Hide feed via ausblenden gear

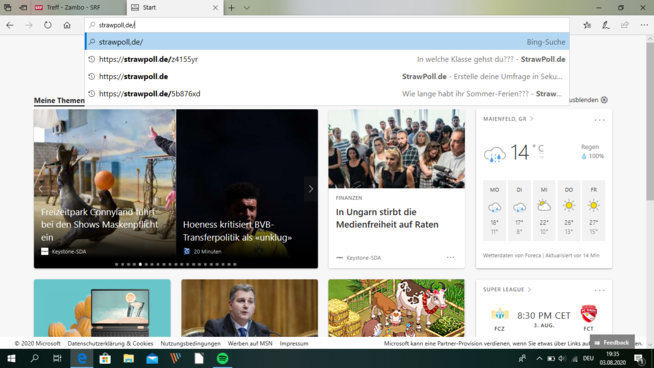[604, 100]
